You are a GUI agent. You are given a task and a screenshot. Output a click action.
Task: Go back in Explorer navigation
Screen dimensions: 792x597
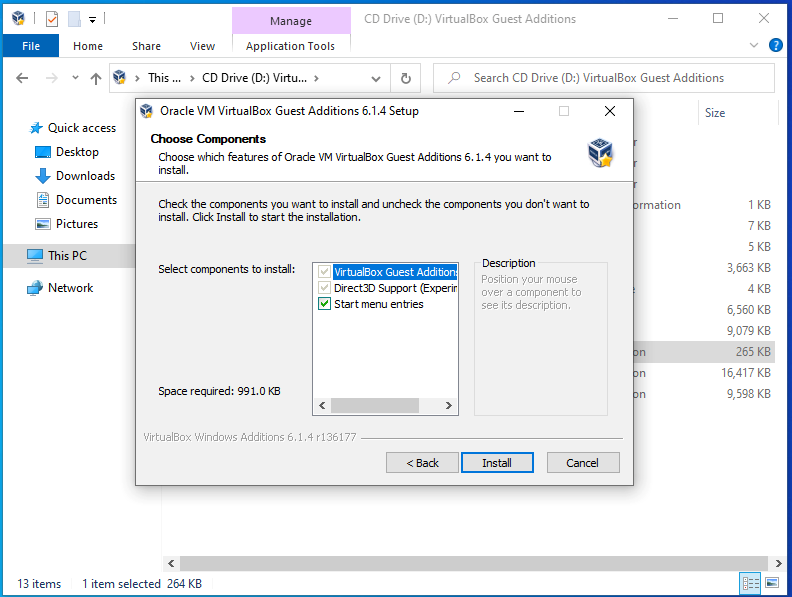tap(22, 78)
